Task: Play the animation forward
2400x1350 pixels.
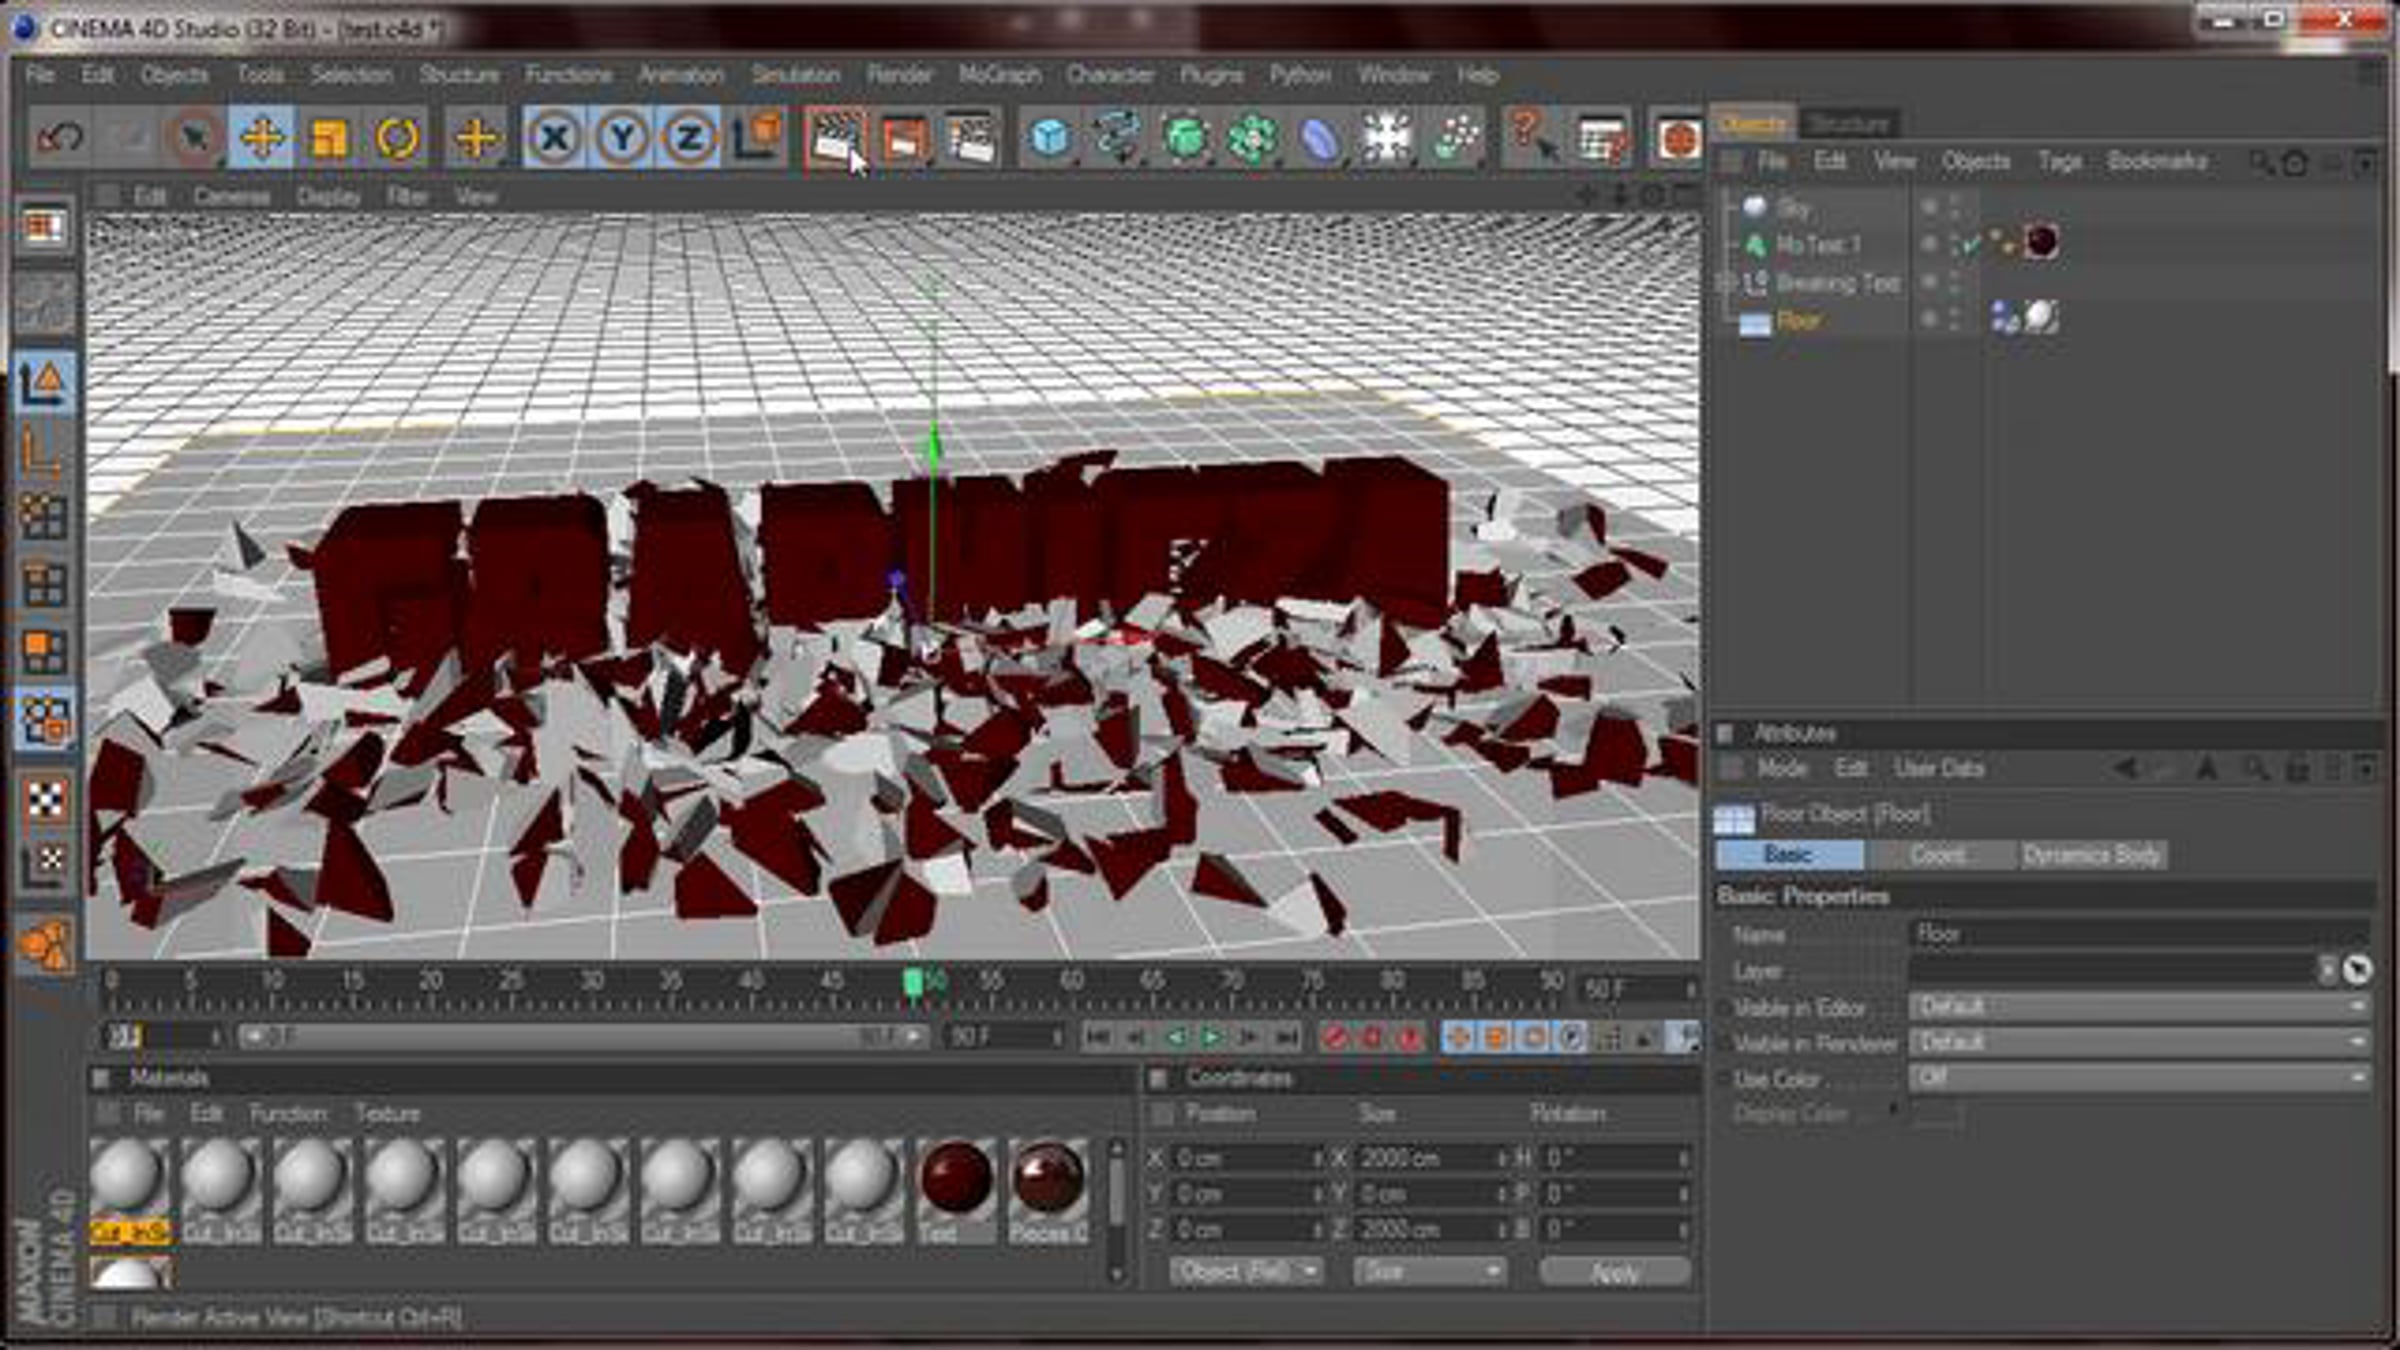Action: pyautogui.click(x=1211, y=1038)
